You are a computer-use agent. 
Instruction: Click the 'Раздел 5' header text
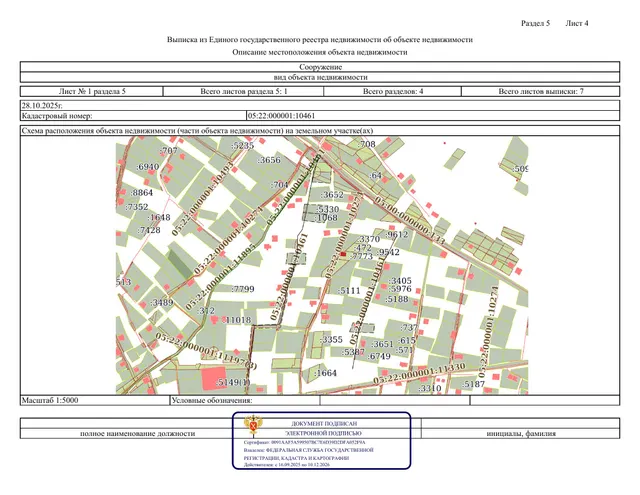pyautogui.click(x=535, y=23)
